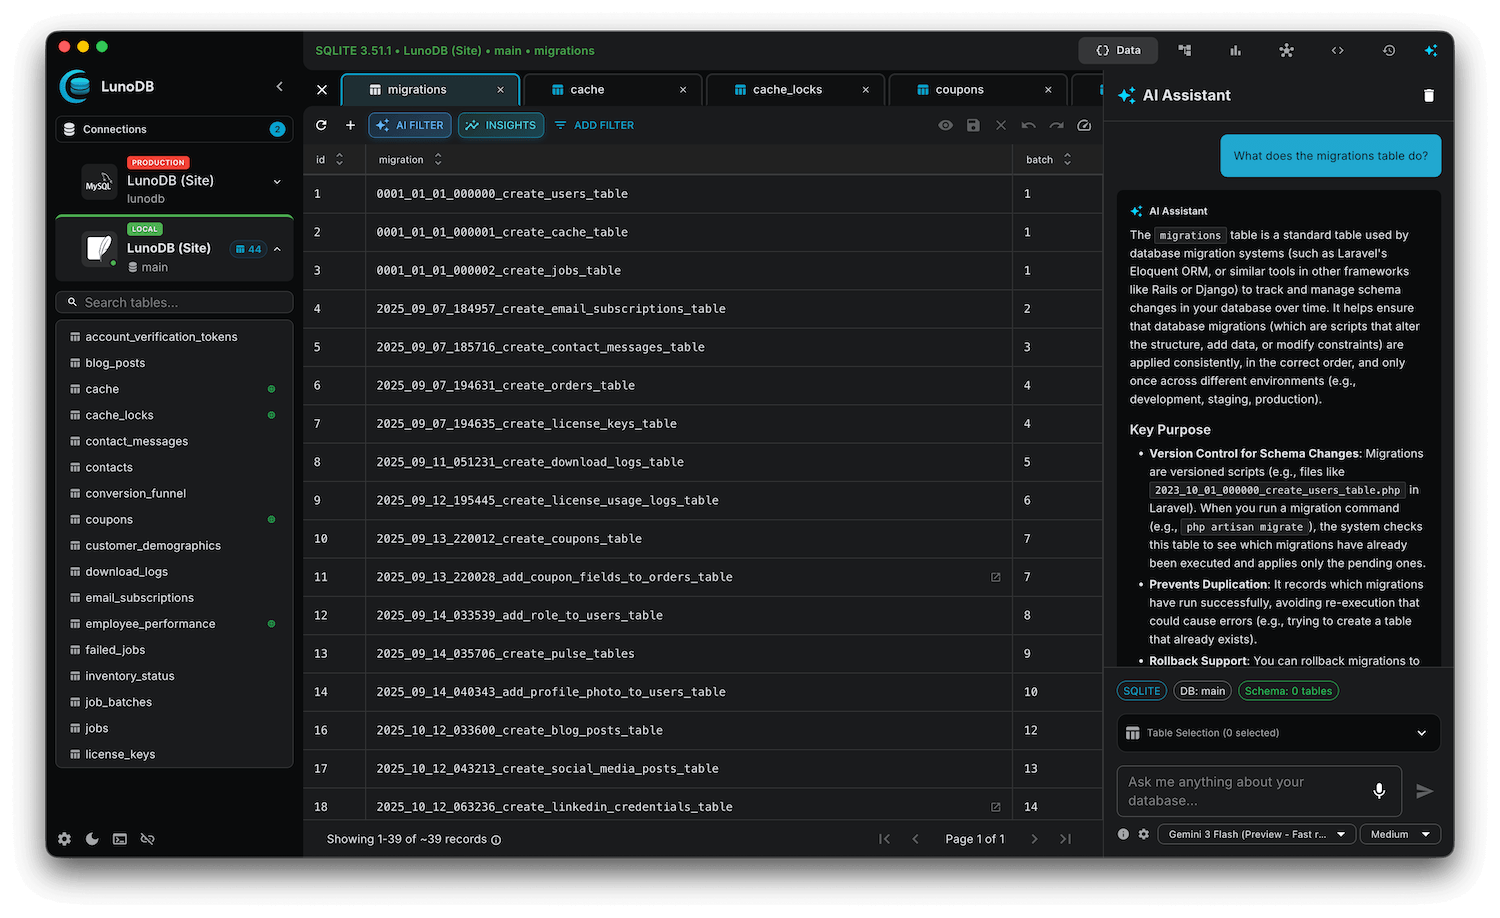Open expand icon on row 11 migration cell
This screenshot has height=918, width=1500.
[x=995, y=577]
